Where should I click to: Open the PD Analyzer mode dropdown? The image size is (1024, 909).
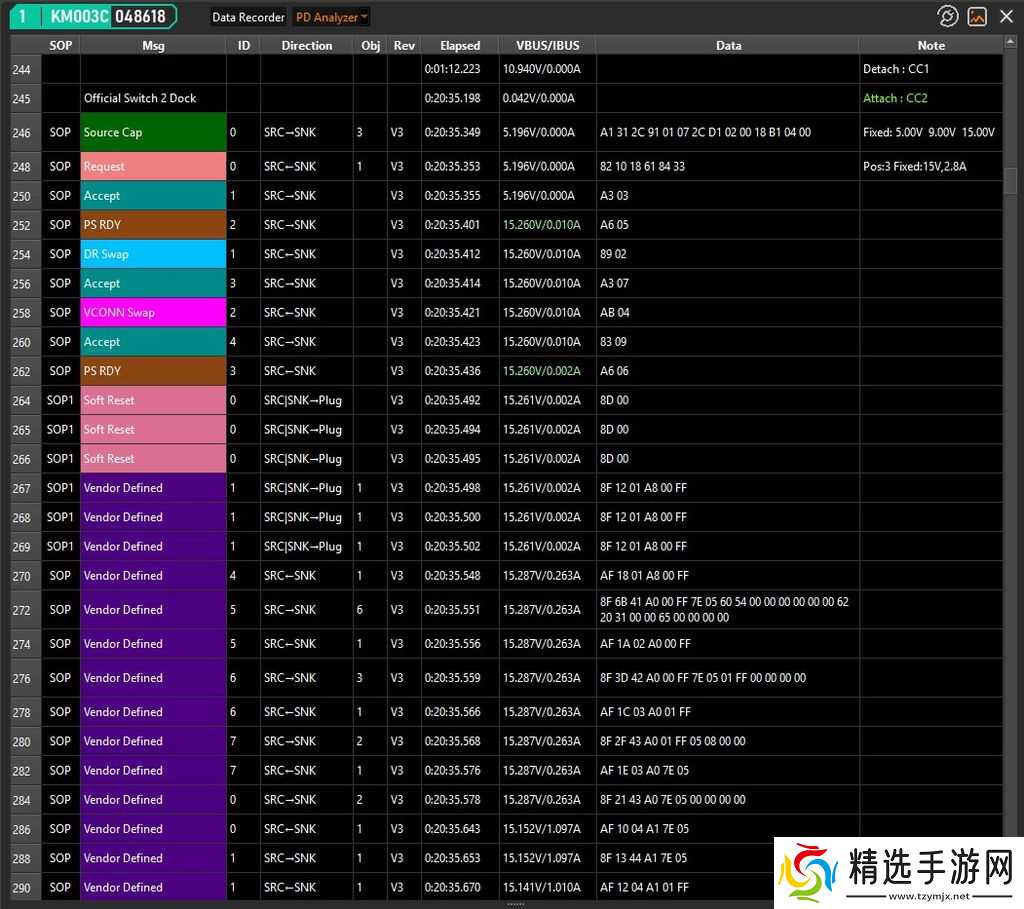click(331, 17)
